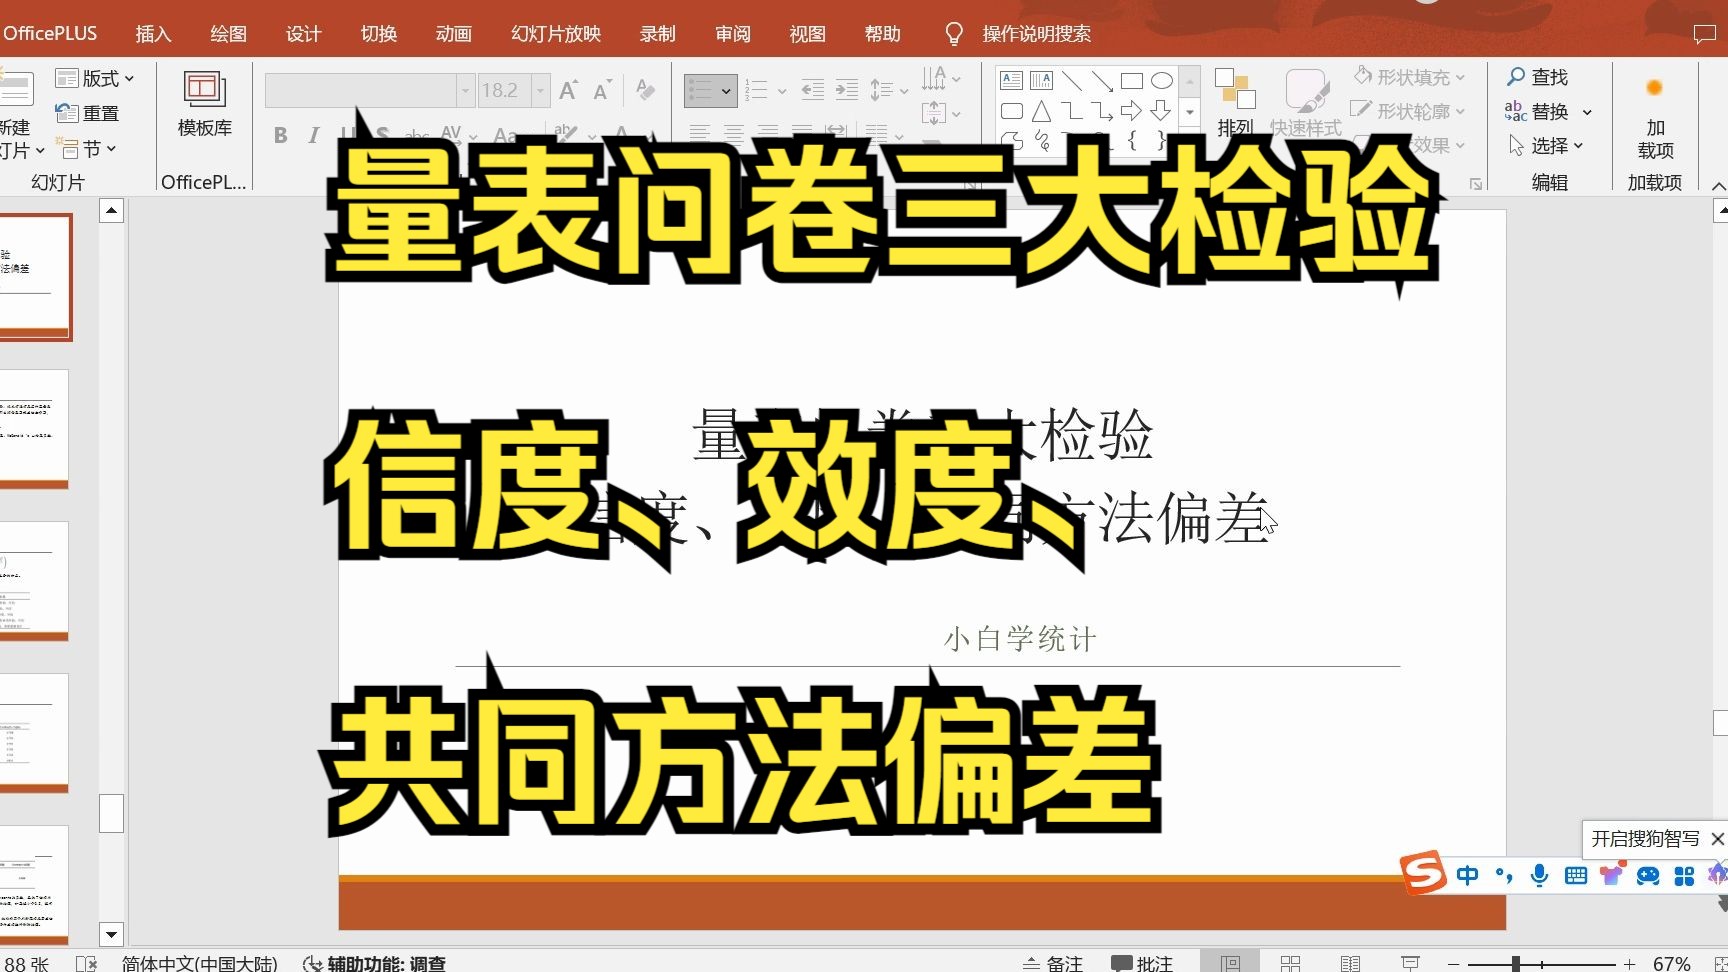Toggle the 批注 comments pane
The width and height of the screenshot is (1728, 972).
1142,963
